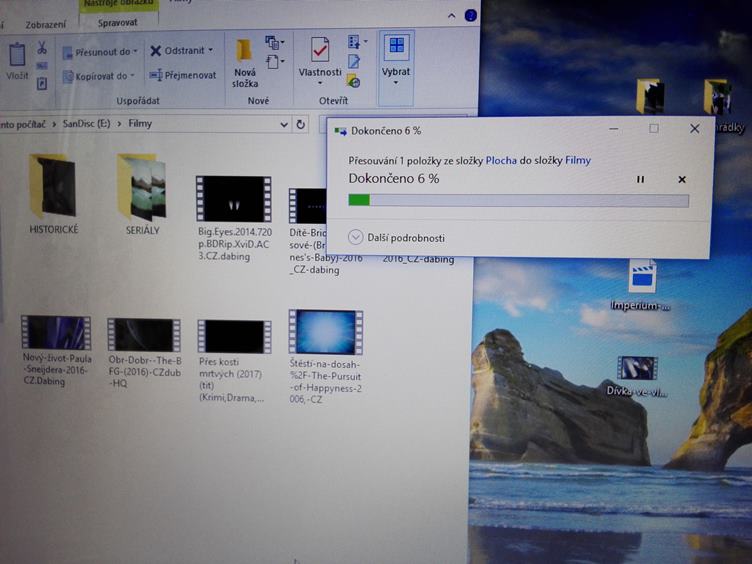Open Přesunout do dropdown
The width and height of the screenshot is (752, 564).
[100, 52]
